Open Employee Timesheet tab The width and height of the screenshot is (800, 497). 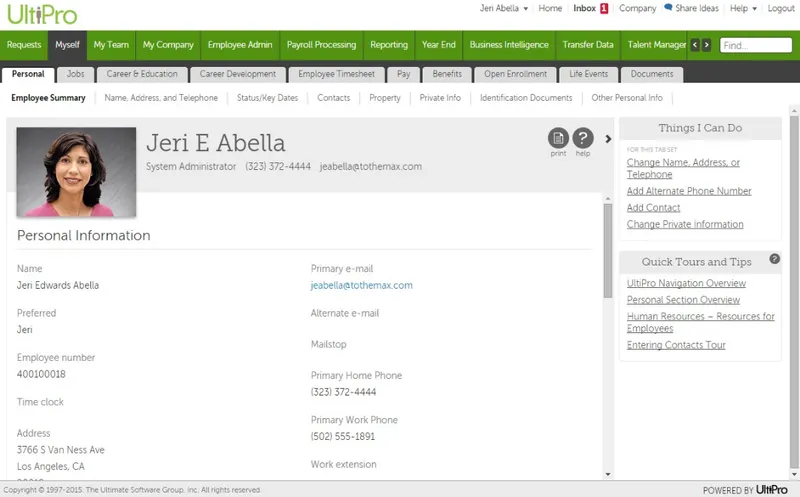[x=337, y=74]
